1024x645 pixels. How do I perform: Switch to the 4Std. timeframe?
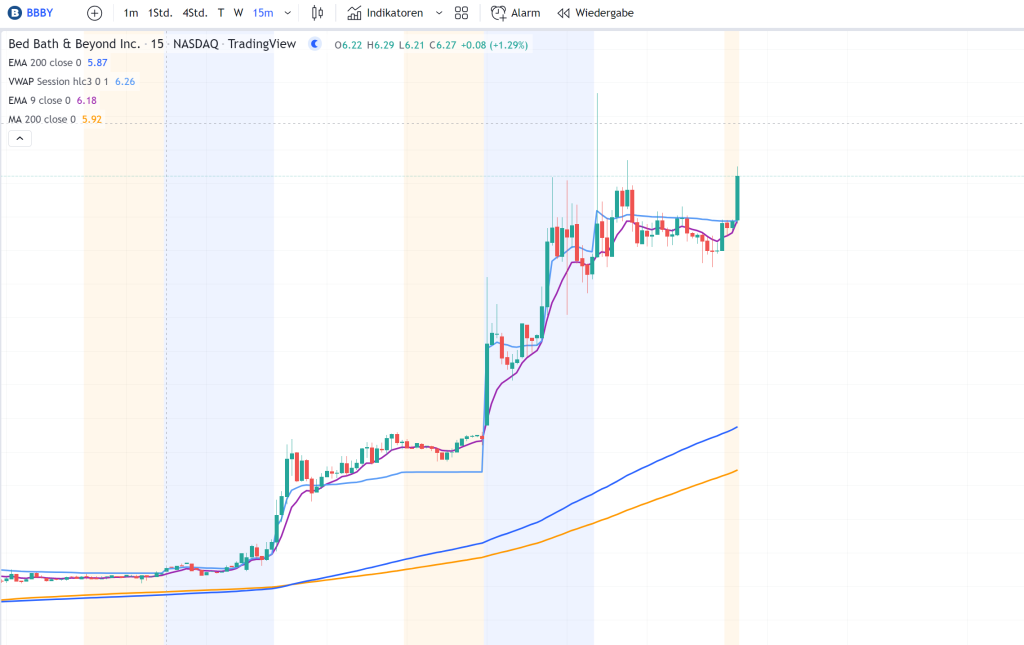click(195, 13)
